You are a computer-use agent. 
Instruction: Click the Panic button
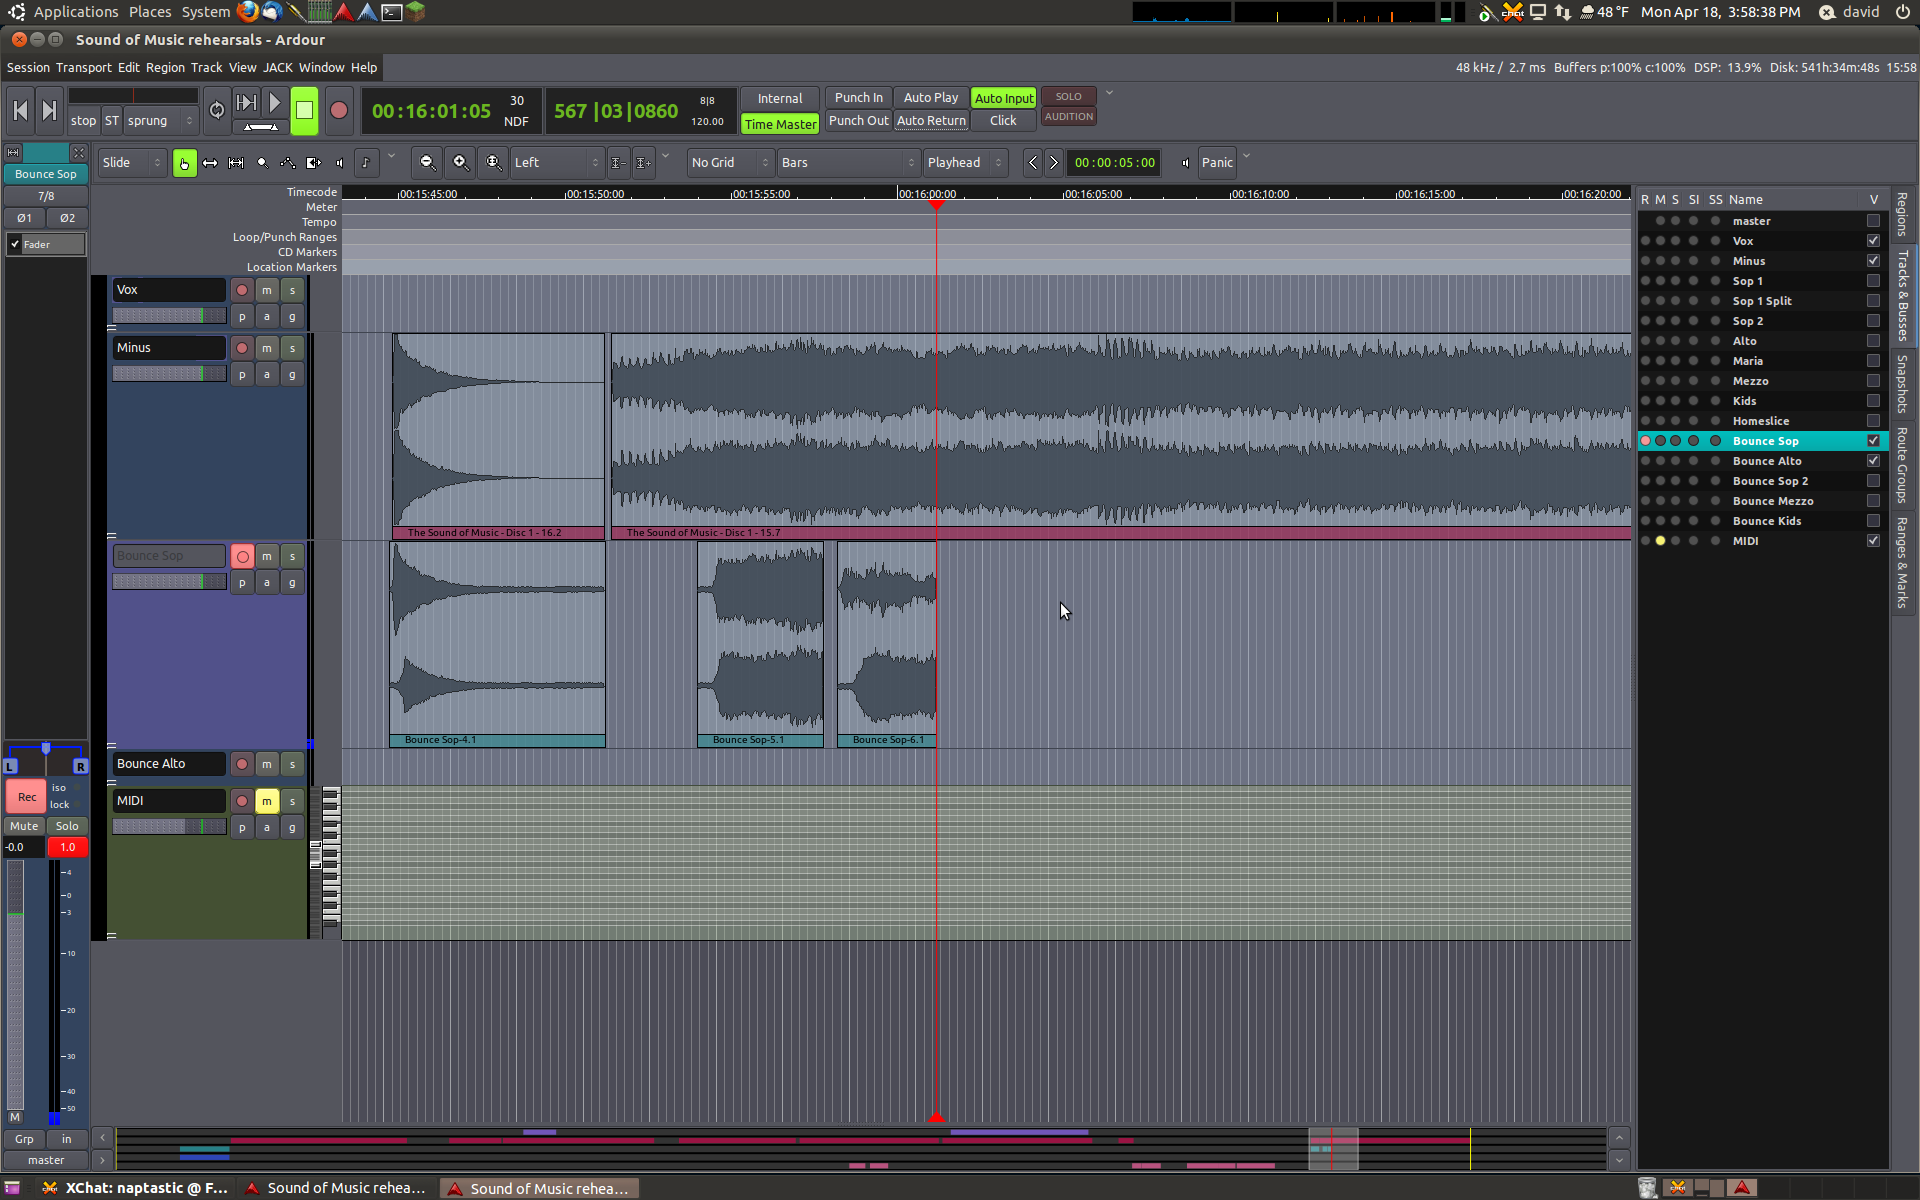tap(1217, 163)
